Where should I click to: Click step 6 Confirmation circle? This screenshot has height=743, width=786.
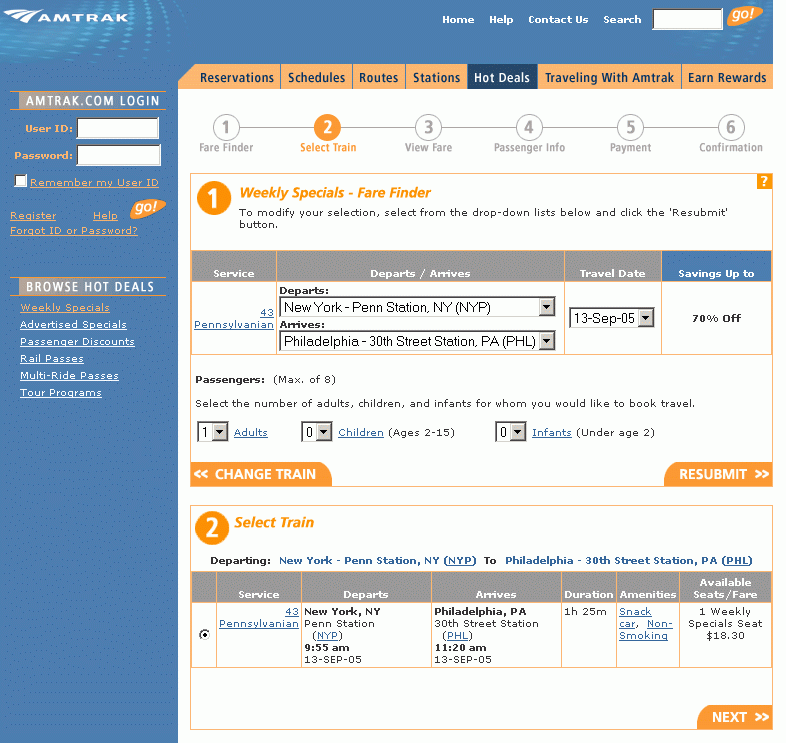pyautogui.click(x=731, y=128)
